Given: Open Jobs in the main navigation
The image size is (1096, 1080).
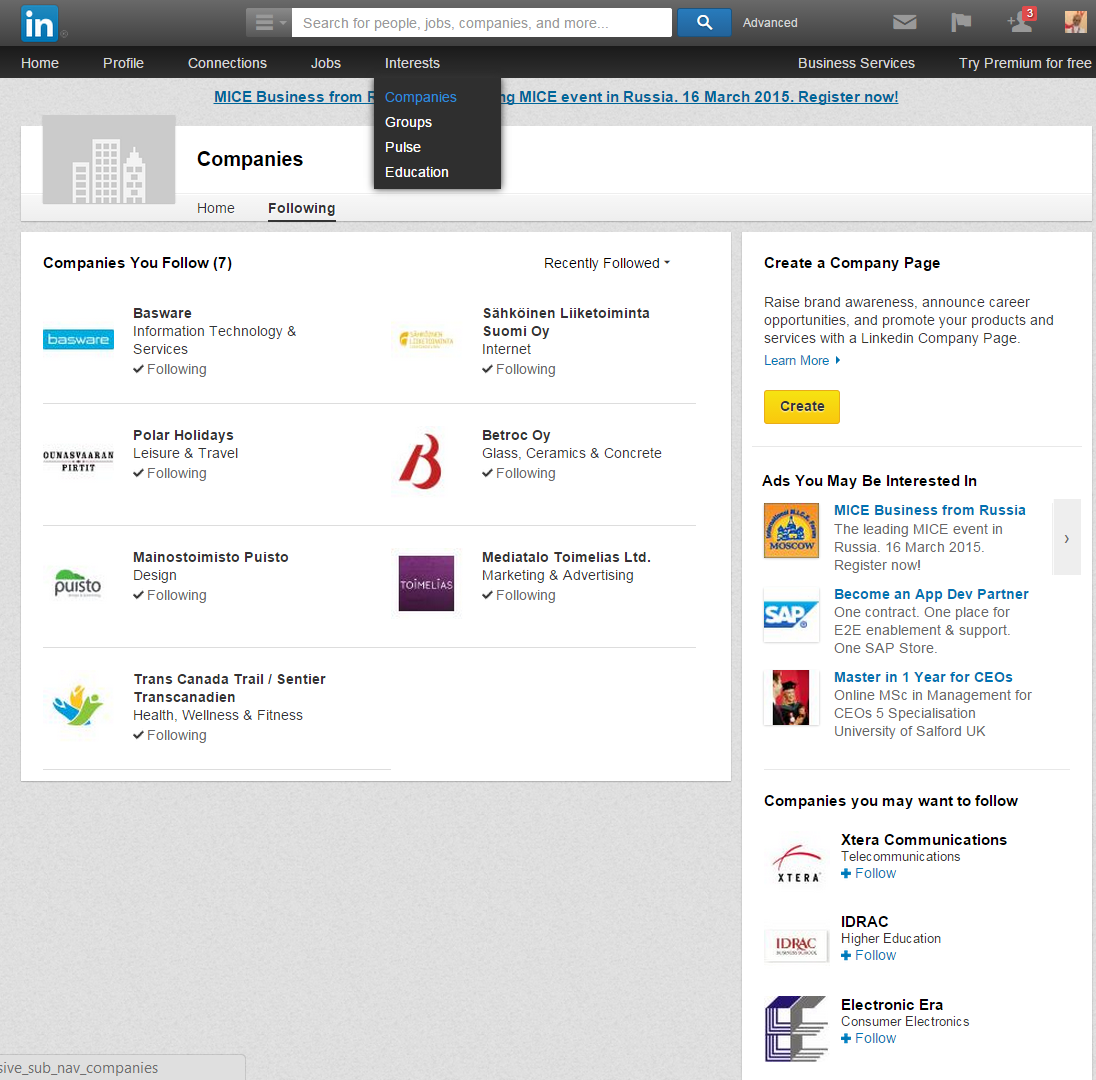Looking at the screenshot, I should [x=326, y=63].
